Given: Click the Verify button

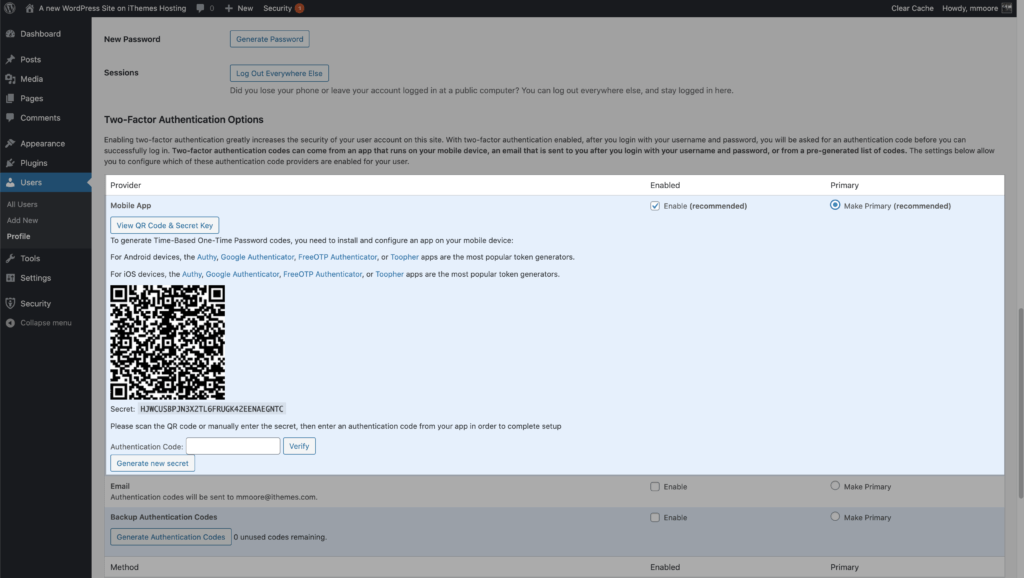Looking at the screenshot, I should pos(299,446).
